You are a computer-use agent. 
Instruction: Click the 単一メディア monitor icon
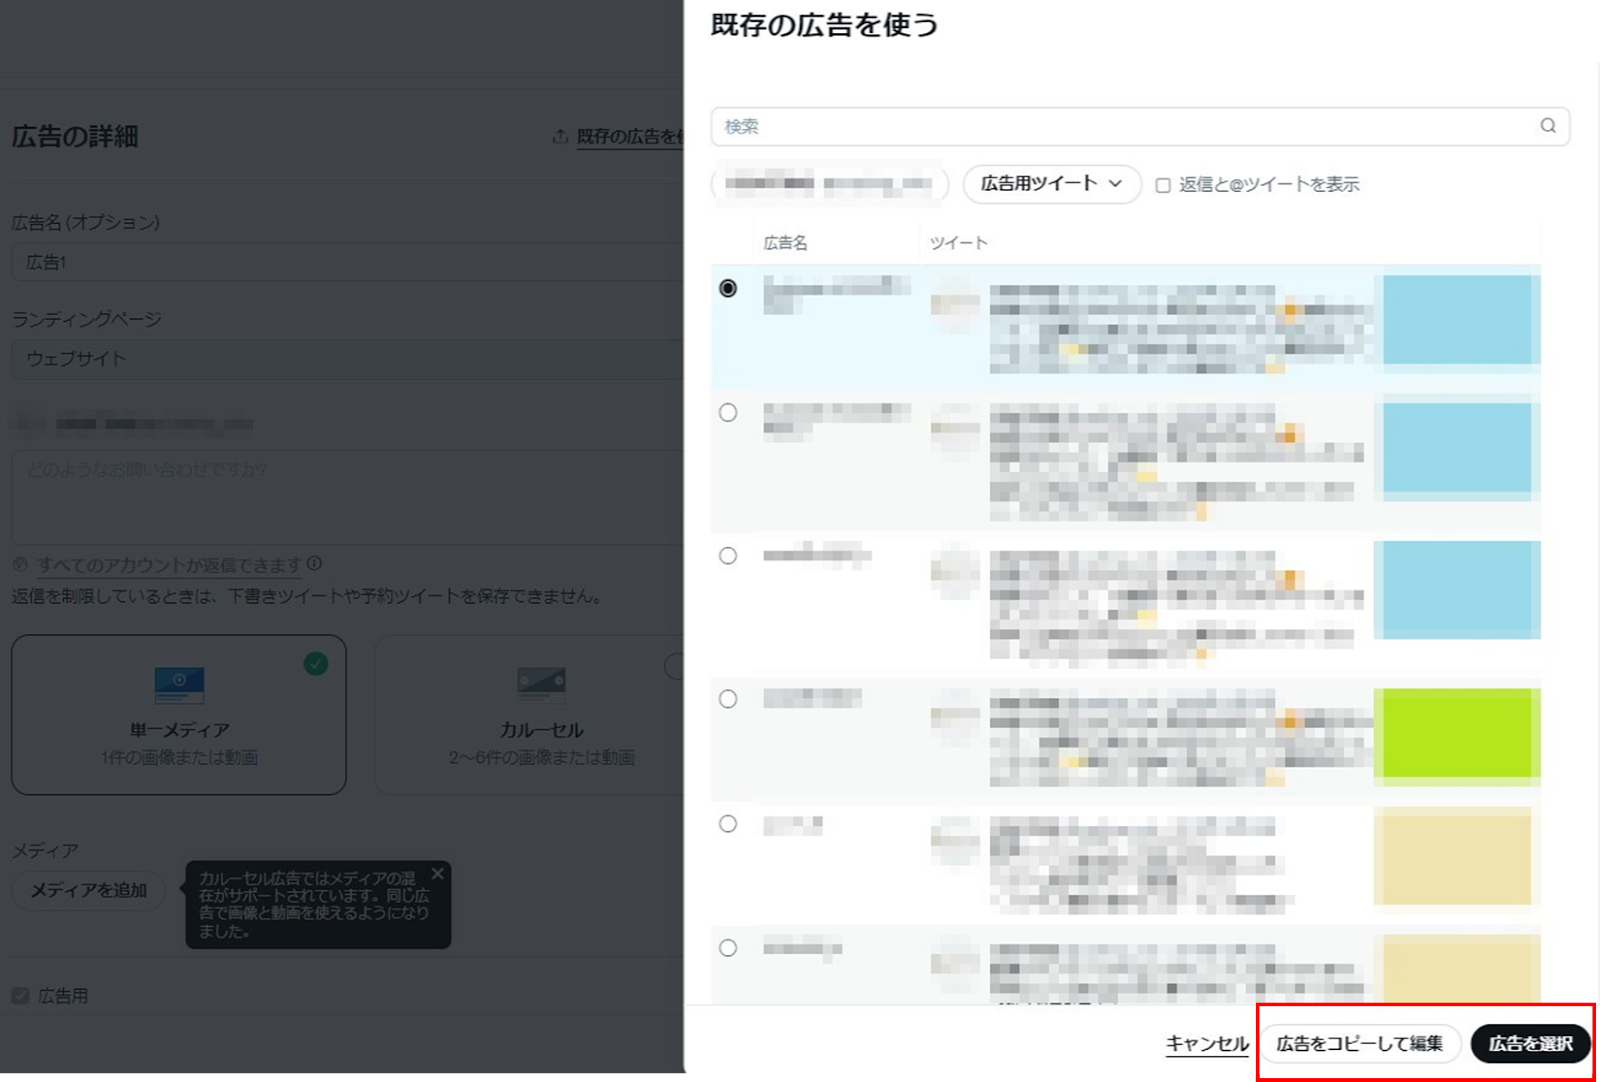pos(179,685)
